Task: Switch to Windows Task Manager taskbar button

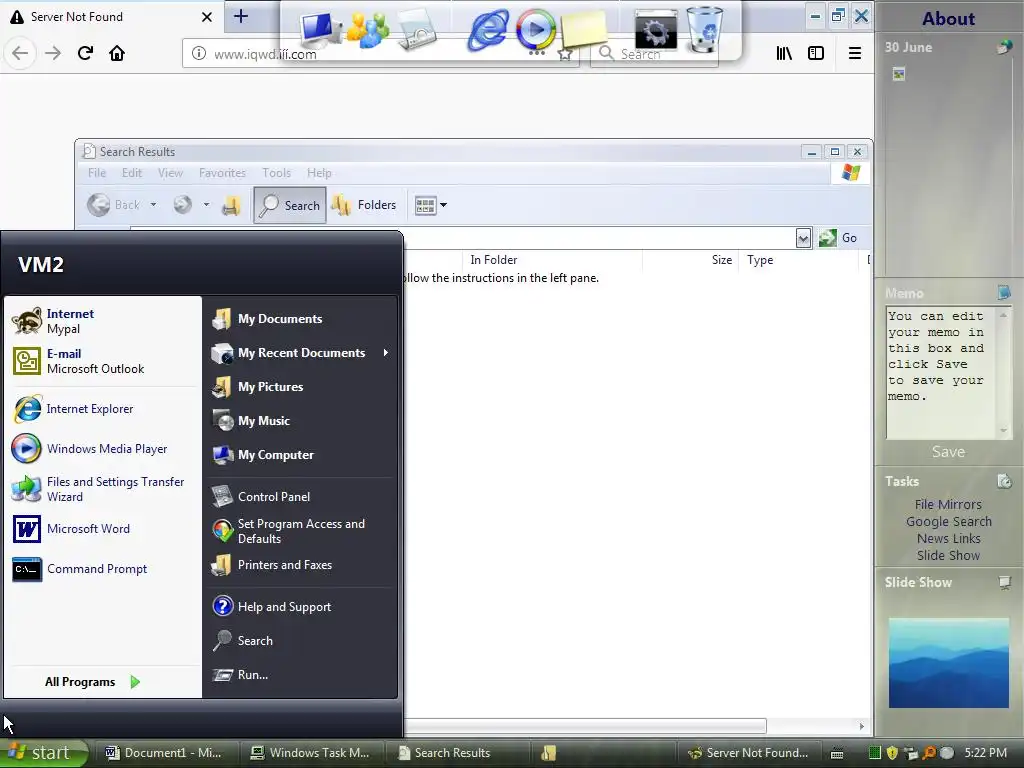Action: 311,753
